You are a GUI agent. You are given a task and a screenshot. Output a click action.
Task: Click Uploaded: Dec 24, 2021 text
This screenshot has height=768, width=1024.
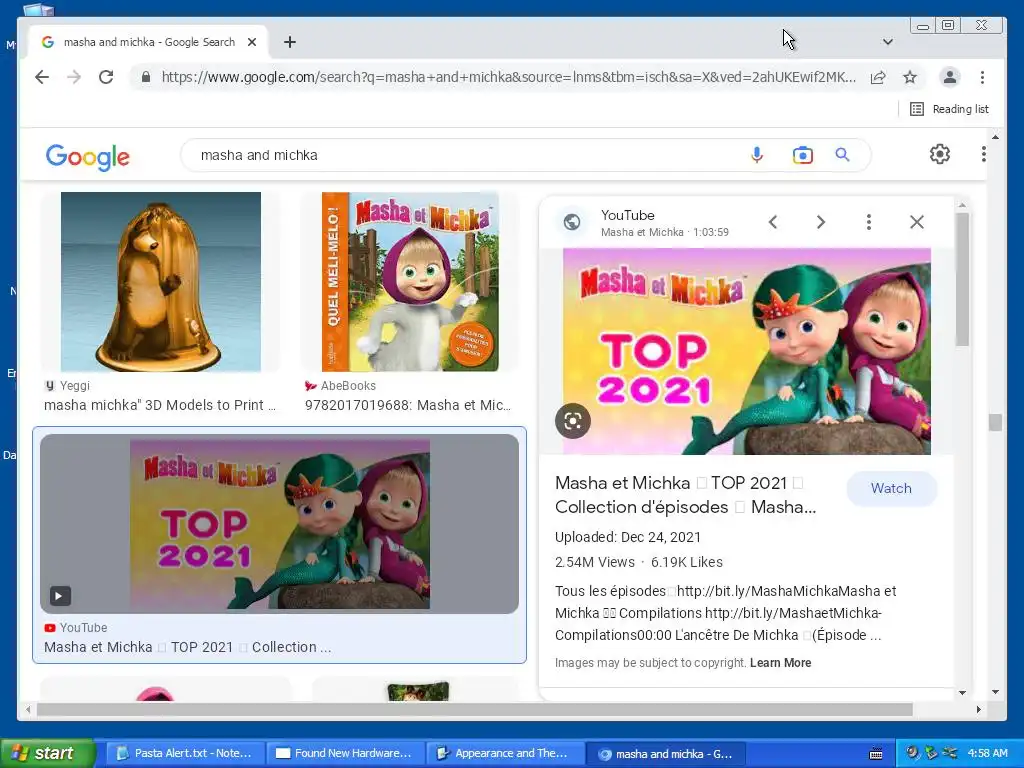(628, 537)
